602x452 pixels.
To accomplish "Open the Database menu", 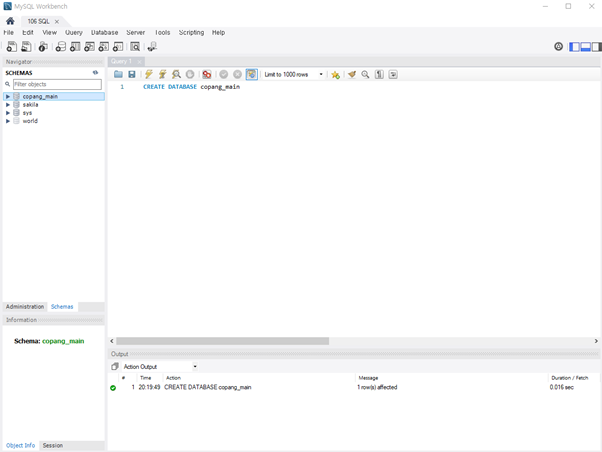I will (104, 33).
